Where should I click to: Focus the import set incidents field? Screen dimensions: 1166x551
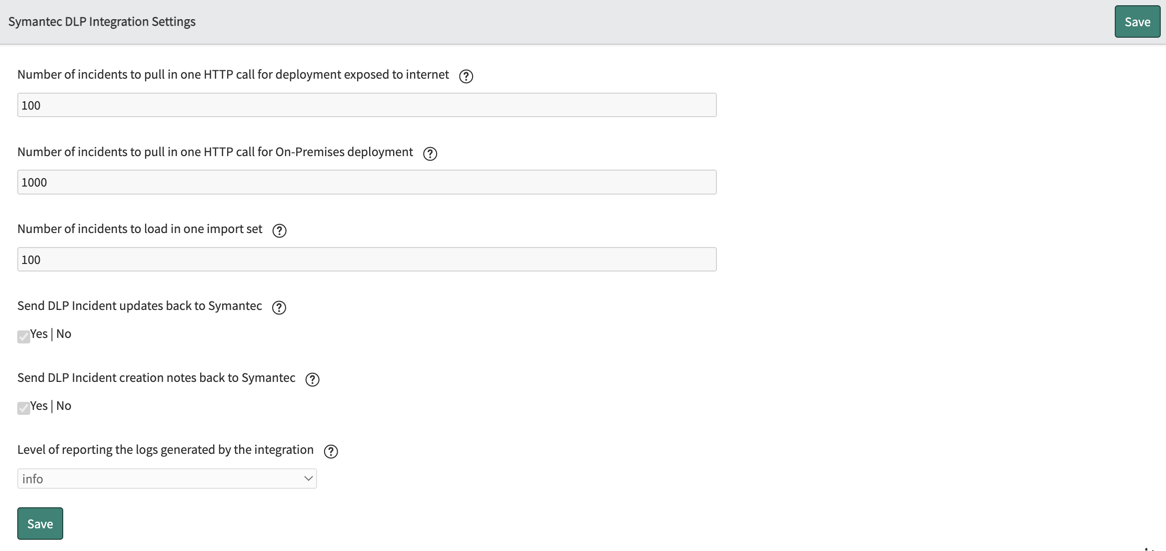pos(367,260)
